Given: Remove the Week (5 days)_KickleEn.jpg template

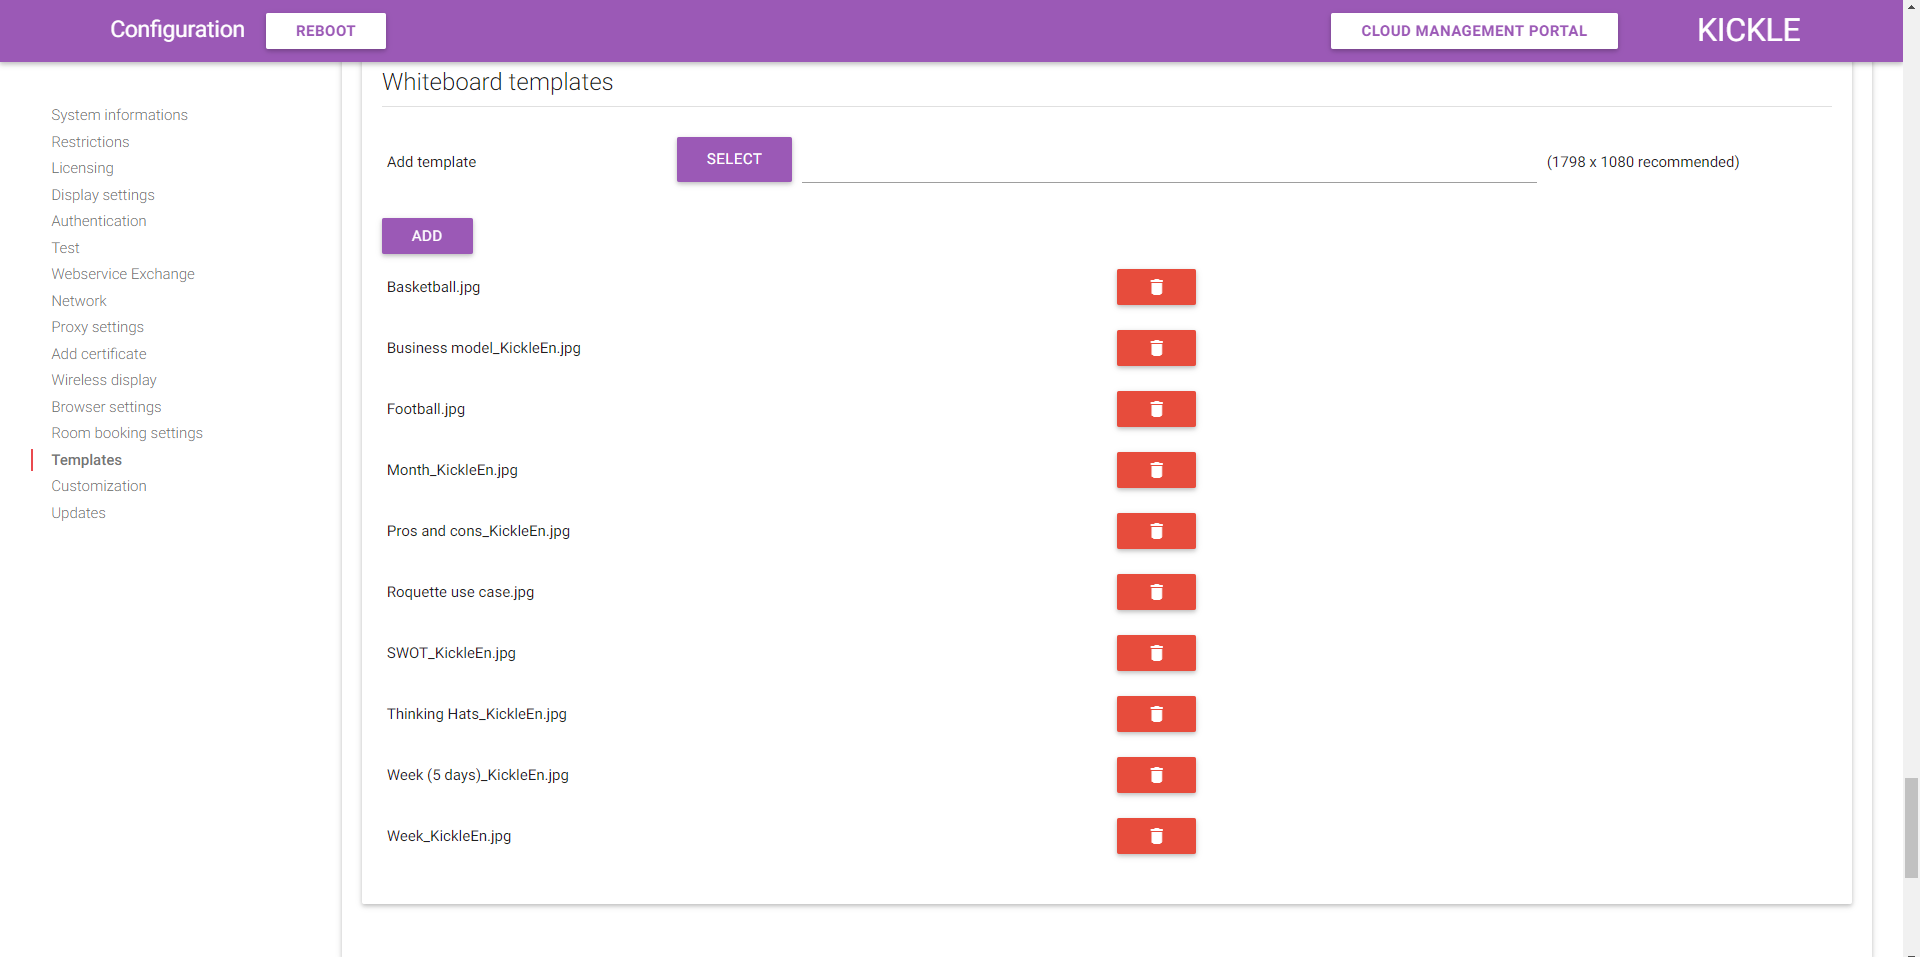Looking at the screenshot, I should (x=1155, y=775).
